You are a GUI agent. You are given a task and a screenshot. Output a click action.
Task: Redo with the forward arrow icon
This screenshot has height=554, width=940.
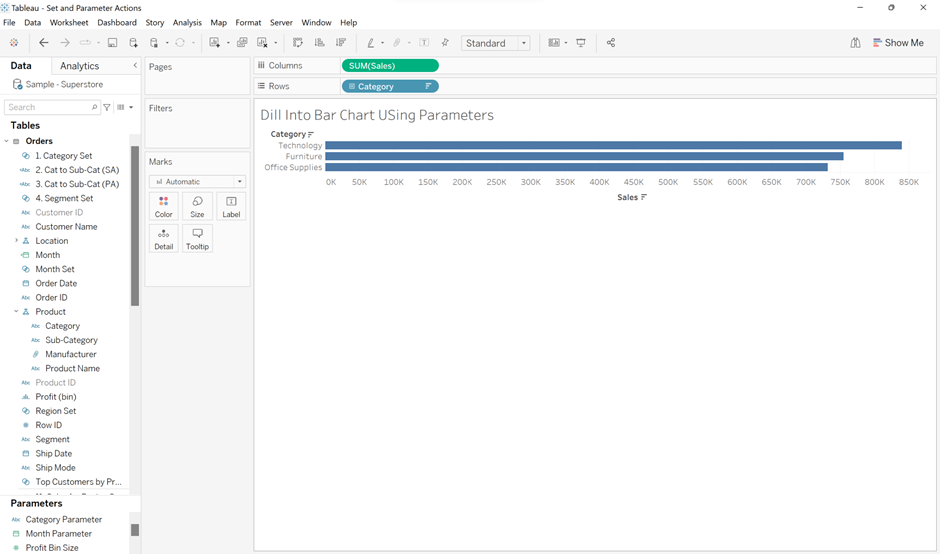point(65,43)
